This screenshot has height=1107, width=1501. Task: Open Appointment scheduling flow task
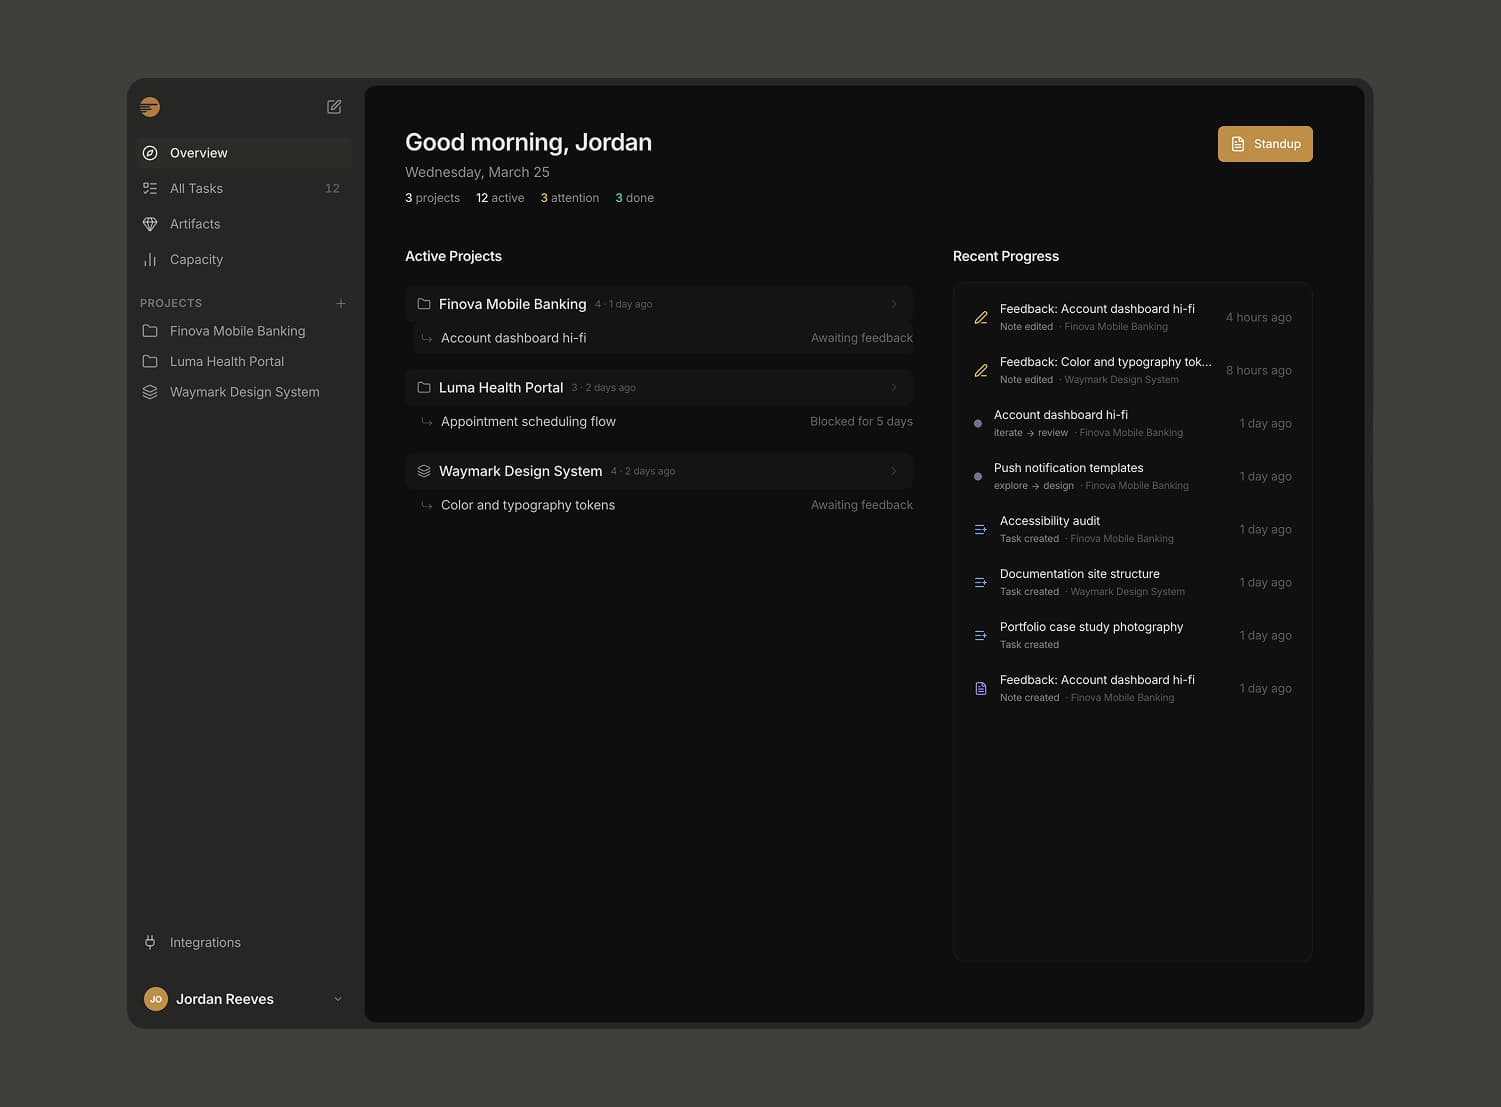click(663, 422)
